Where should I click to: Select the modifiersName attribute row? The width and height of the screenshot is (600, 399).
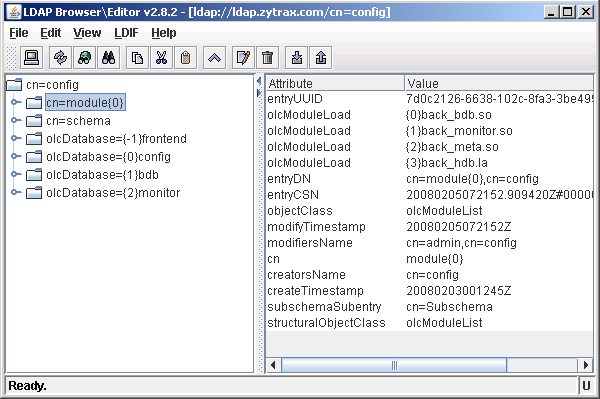tap(430, 243)
